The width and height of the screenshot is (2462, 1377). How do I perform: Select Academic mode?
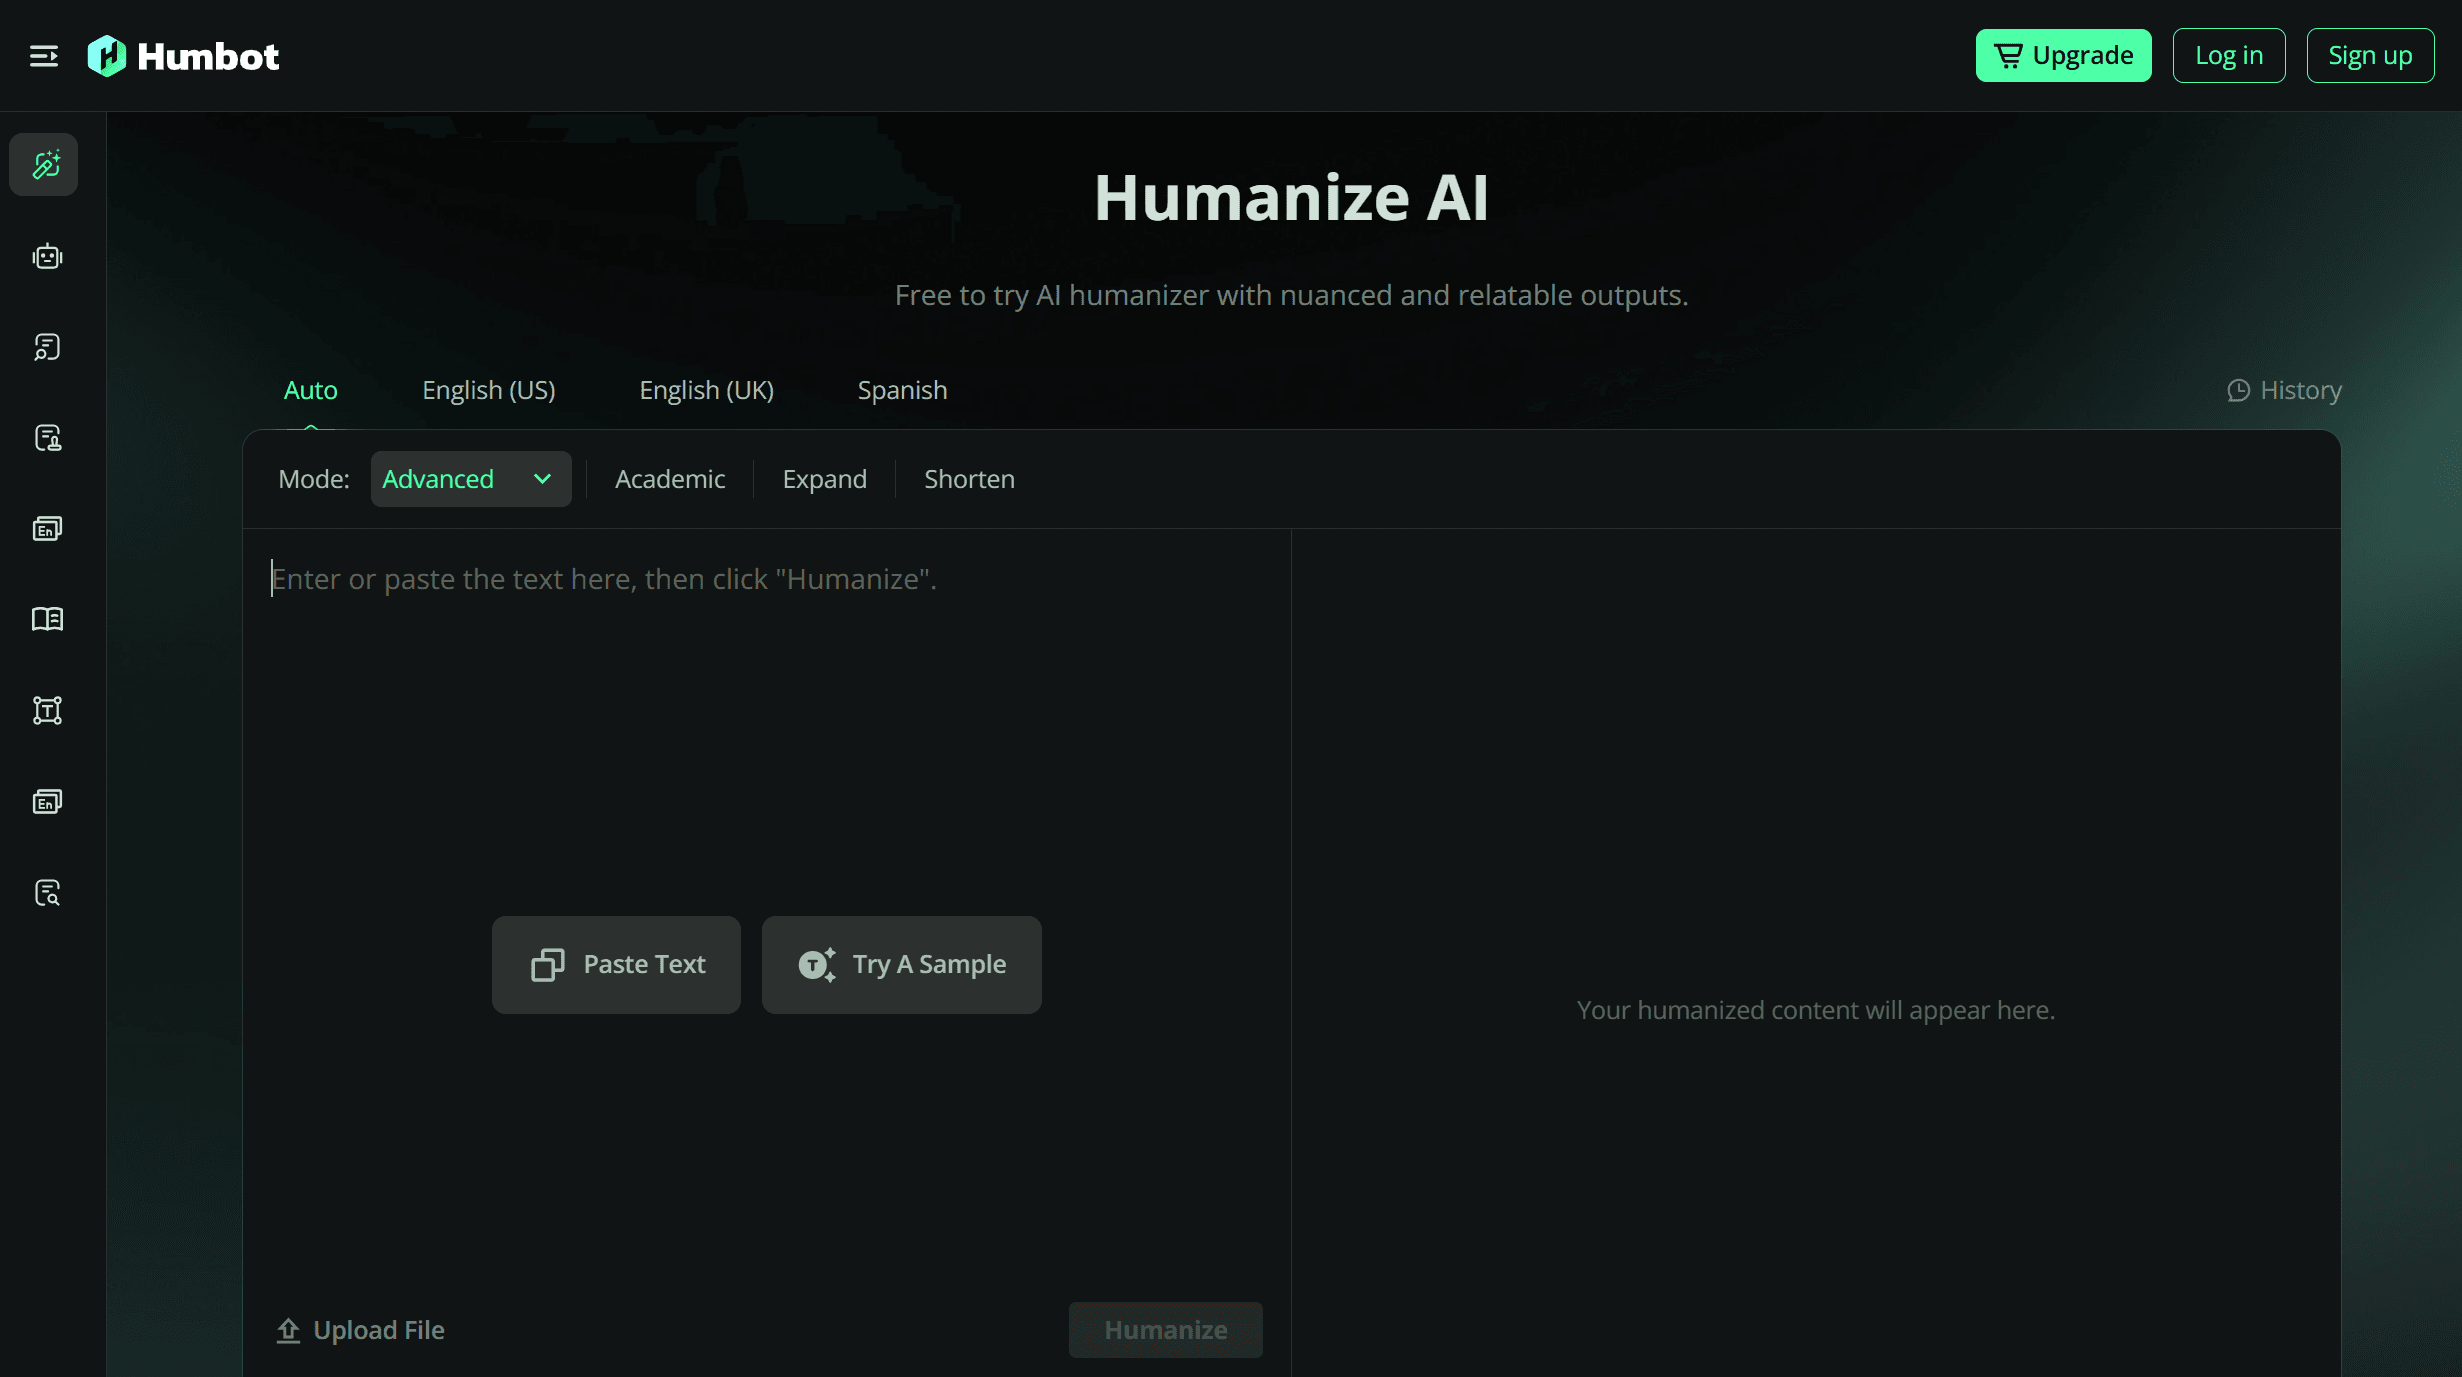click(x=670, y=478)
